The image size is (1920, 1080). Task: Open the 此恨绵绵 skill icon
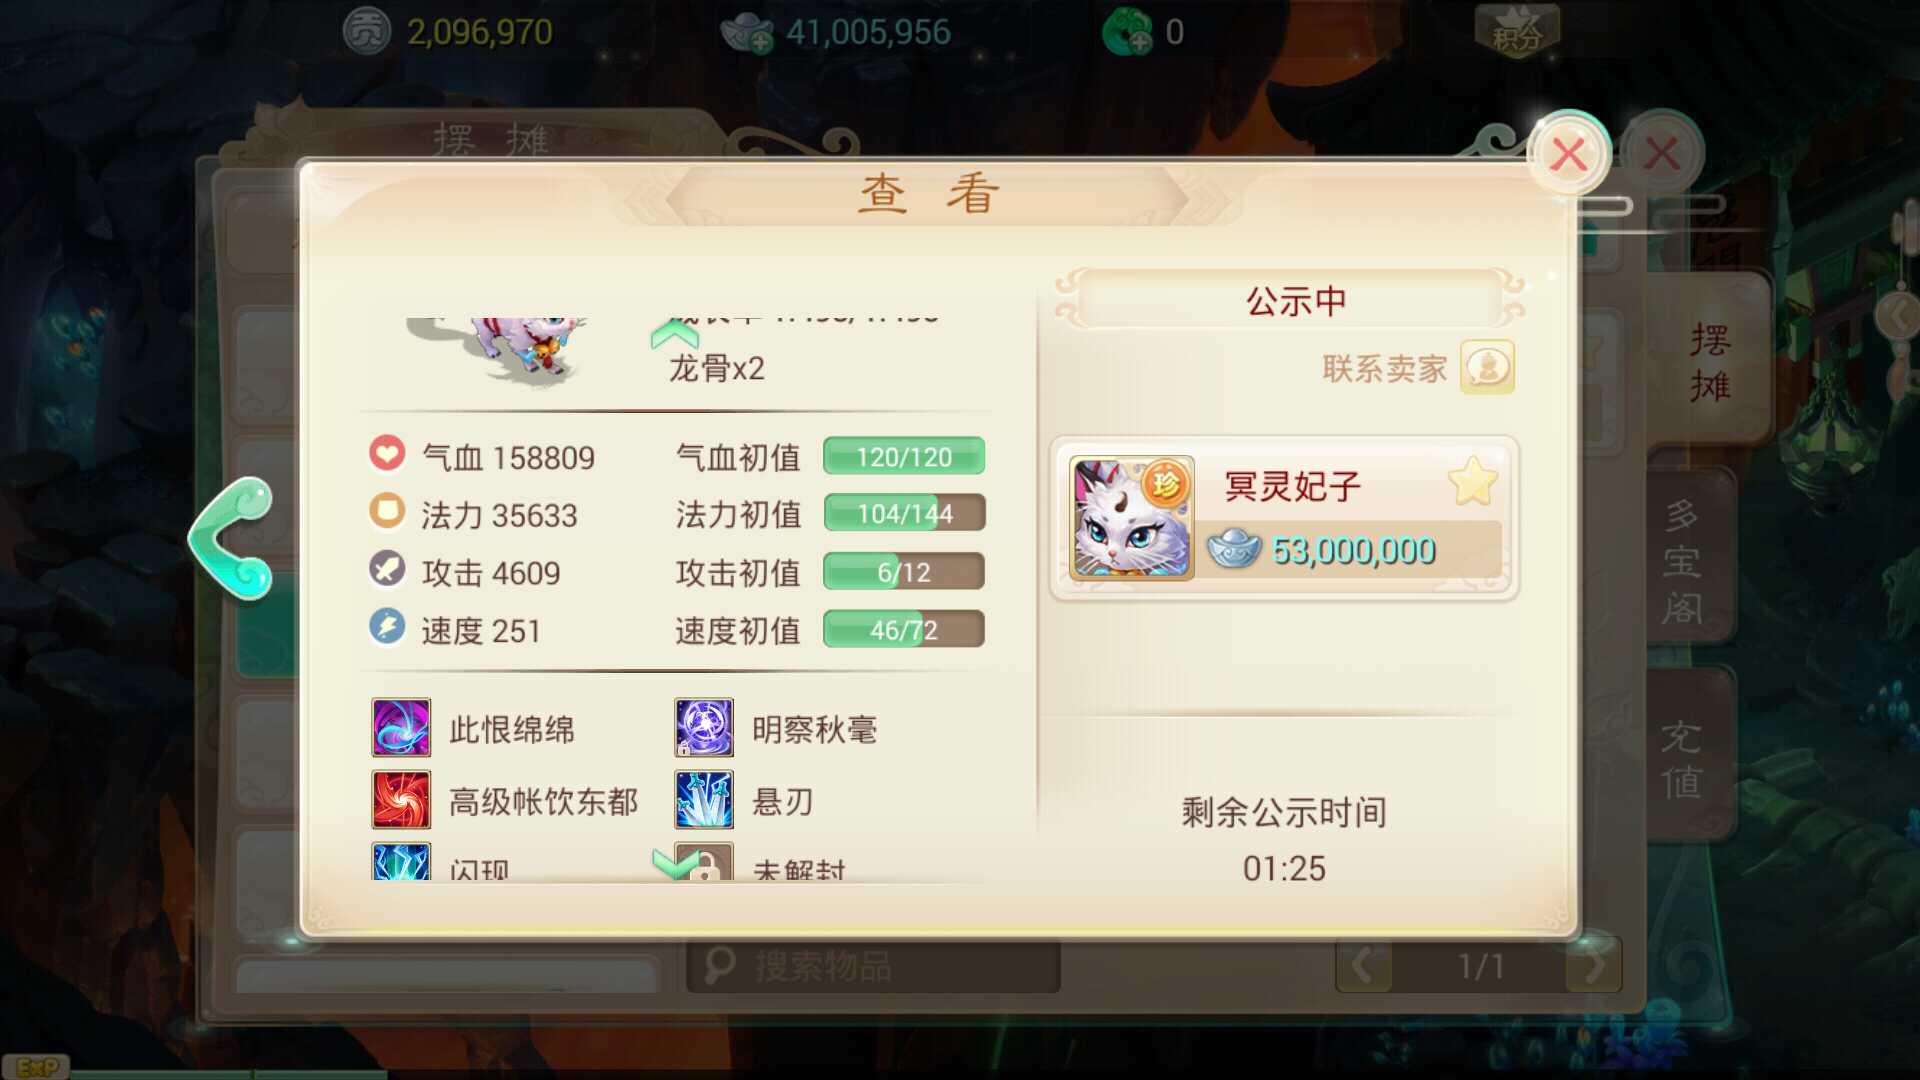pyautogui.click(x=401, y=728)
